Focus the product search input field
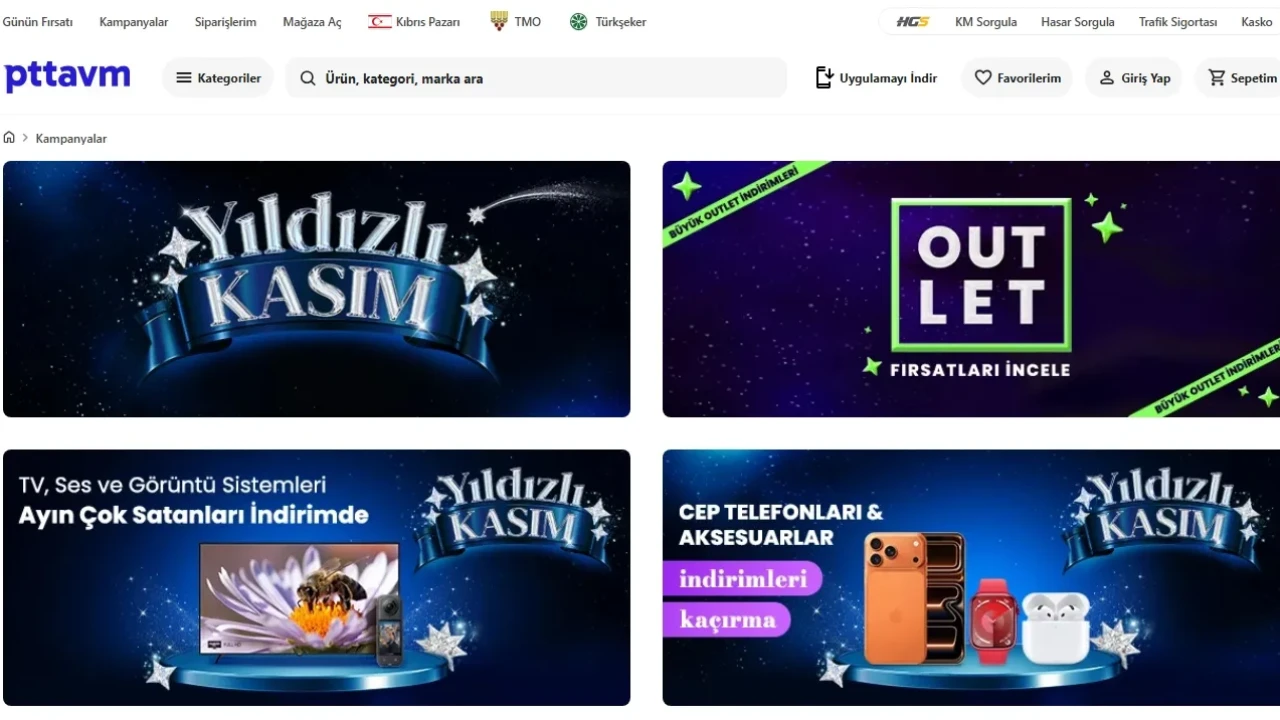This screenshot has width=1280, height=720. (x=536, y=78)
